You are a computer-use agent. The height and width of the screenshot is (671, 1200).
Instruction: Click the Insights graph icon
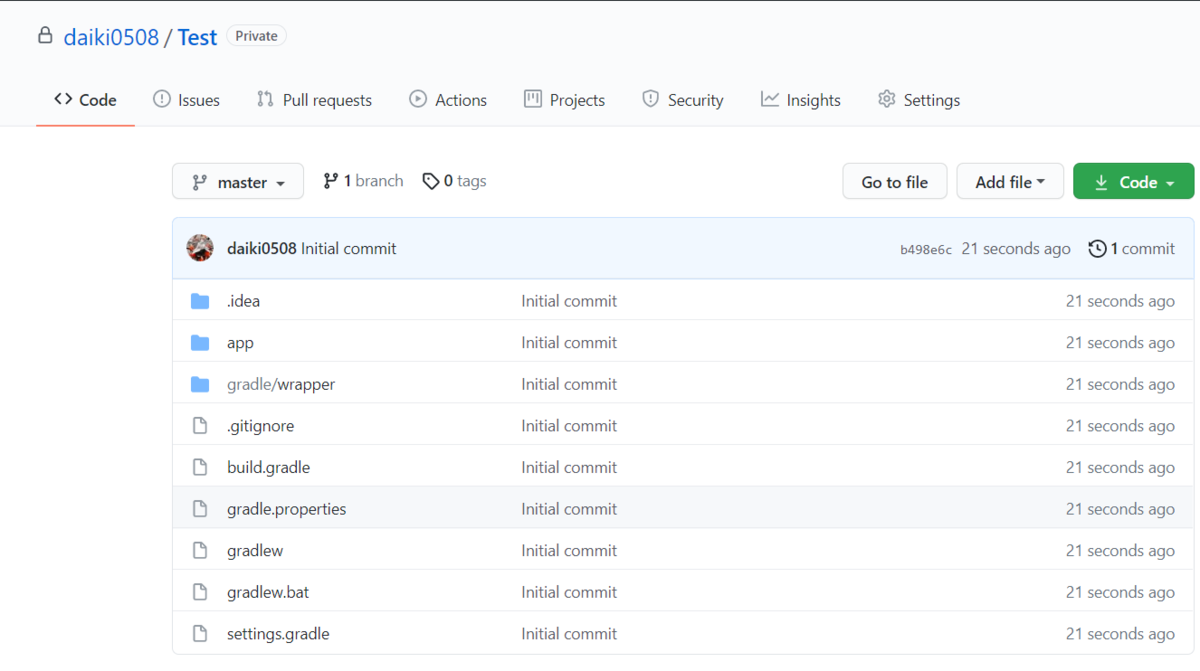pyautogui.click(x=769, y=99)
